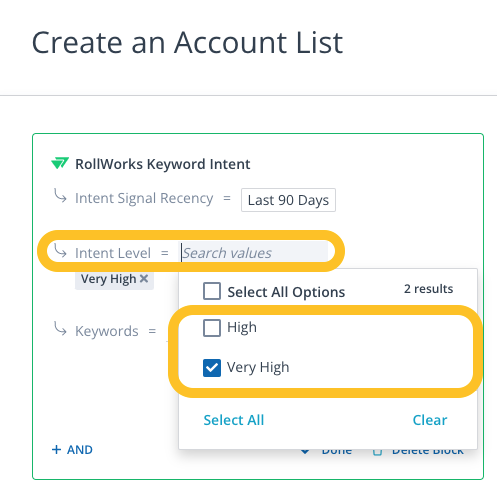The width and height of the screenshot is (497, 491).
Task: Uncheck the Very High checkbox
Action: [x=212, y=368]
